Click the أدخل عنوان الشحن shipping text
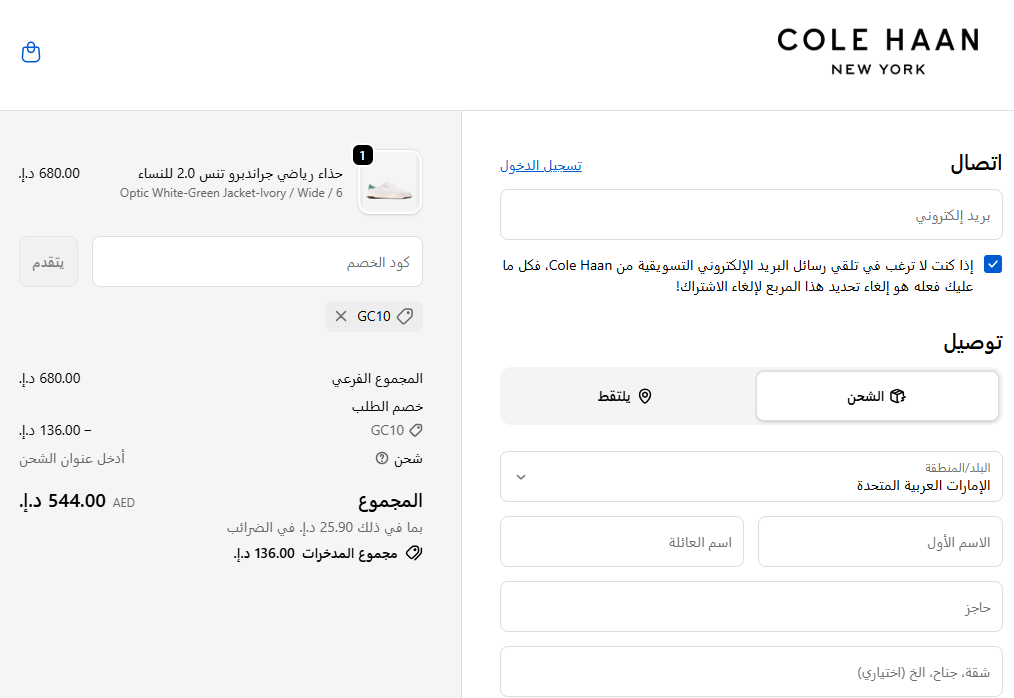1014x698 pixels. [x=72, y=458]
